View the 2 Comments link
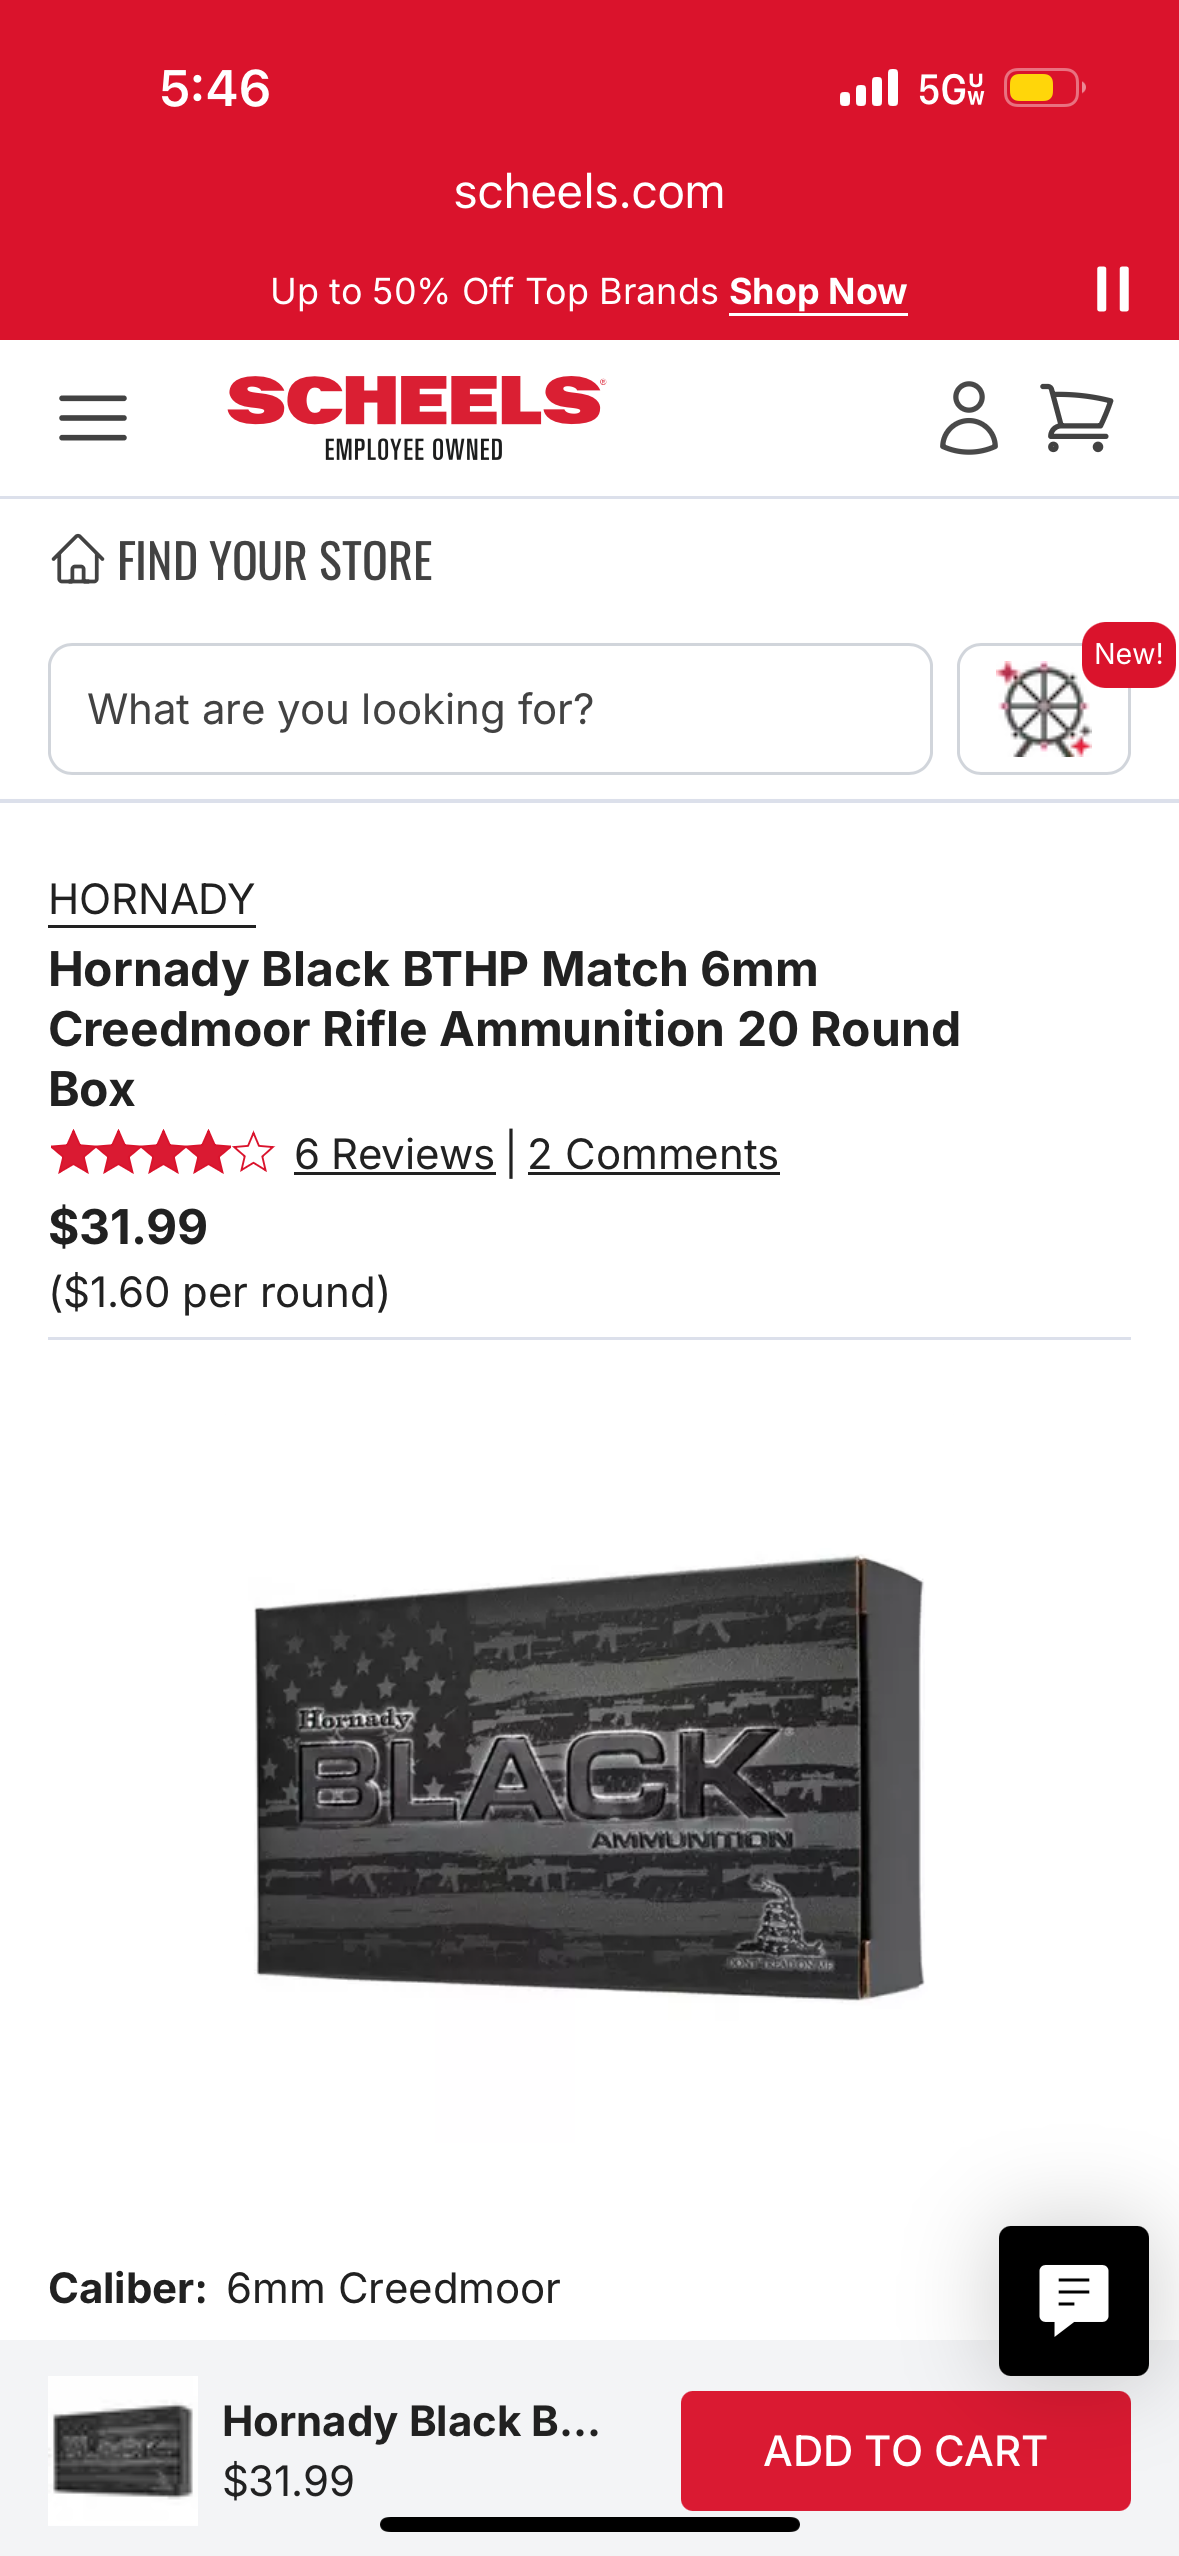Image resolution: width=1179 pixels, height=2556 pixels. click(x=653, y=1155)
